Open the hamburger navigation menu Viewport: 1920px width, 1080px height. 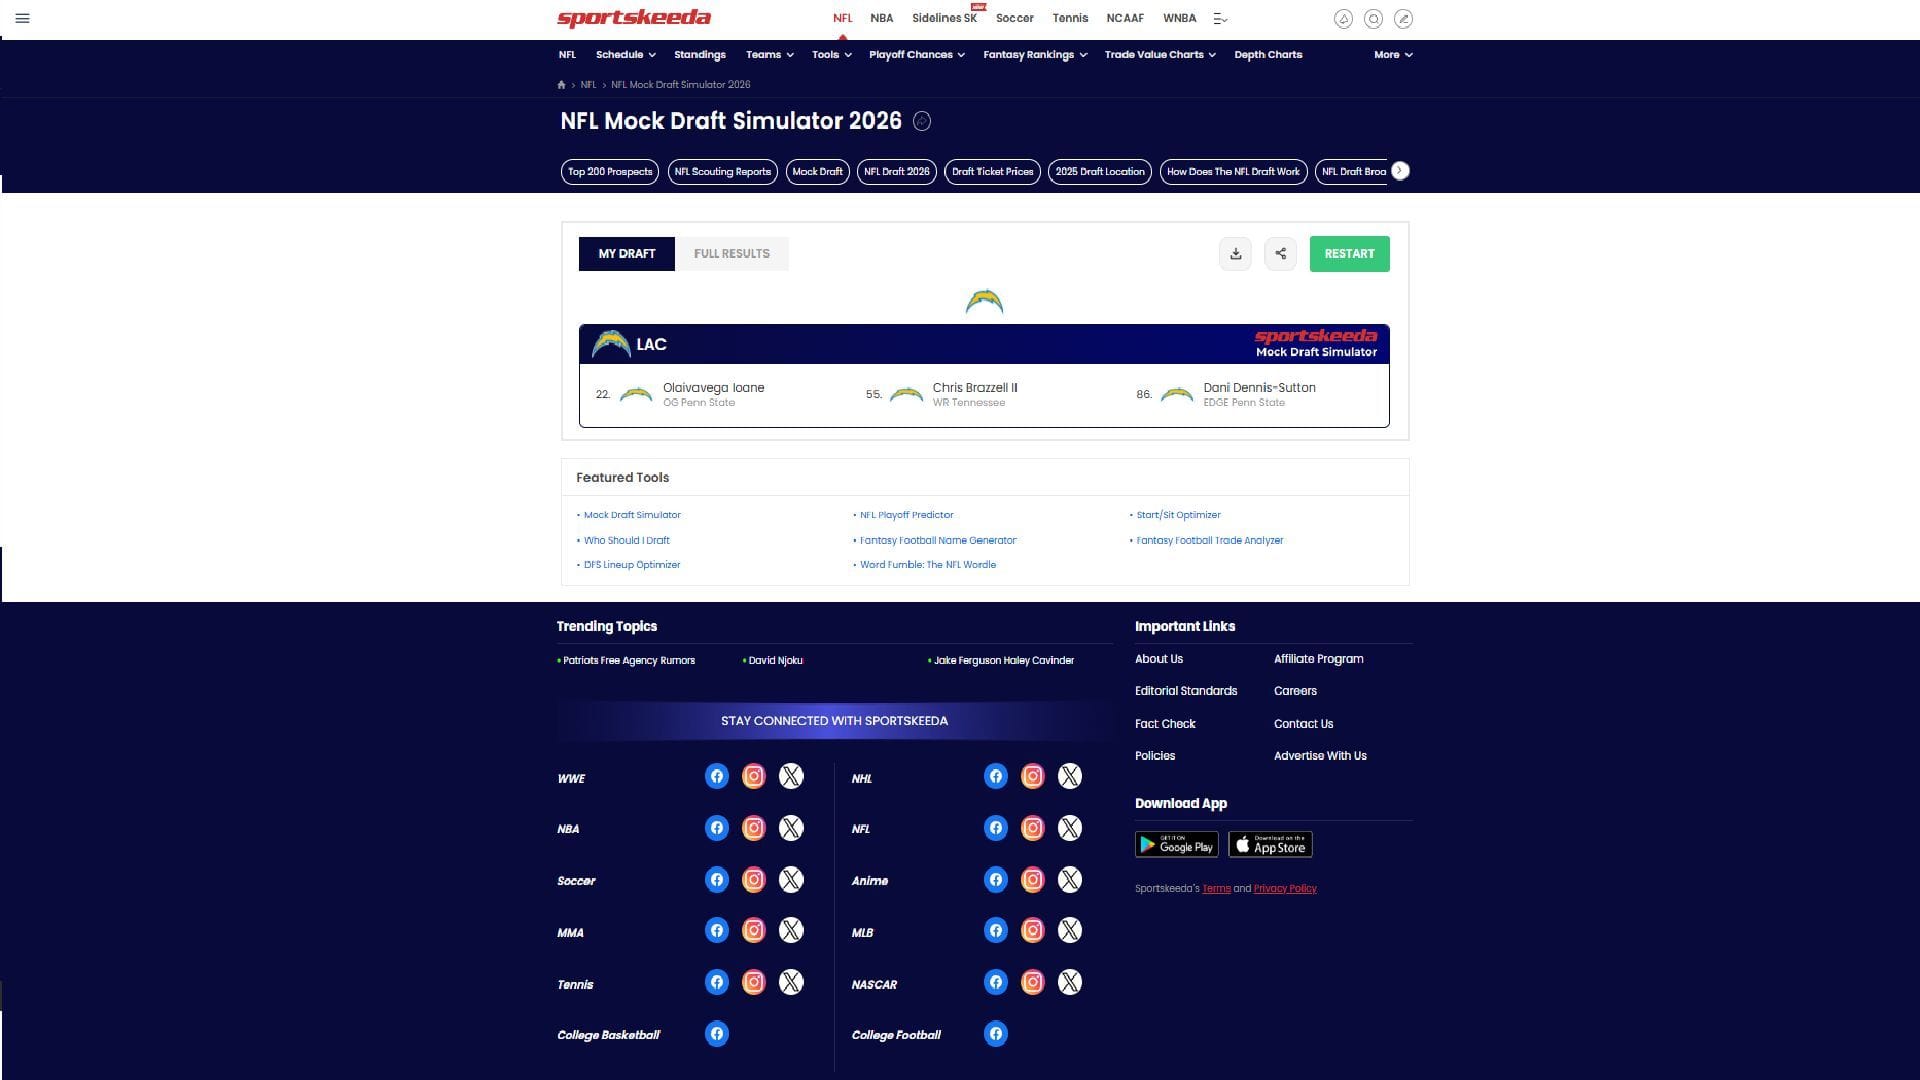point(22,18)
